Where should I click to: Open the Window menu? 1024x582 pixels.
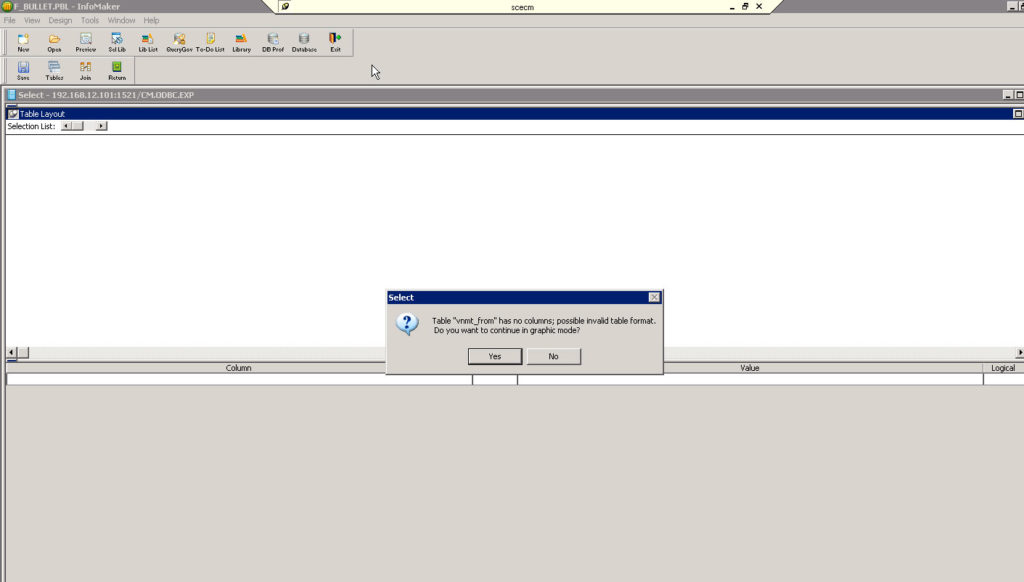120,20
